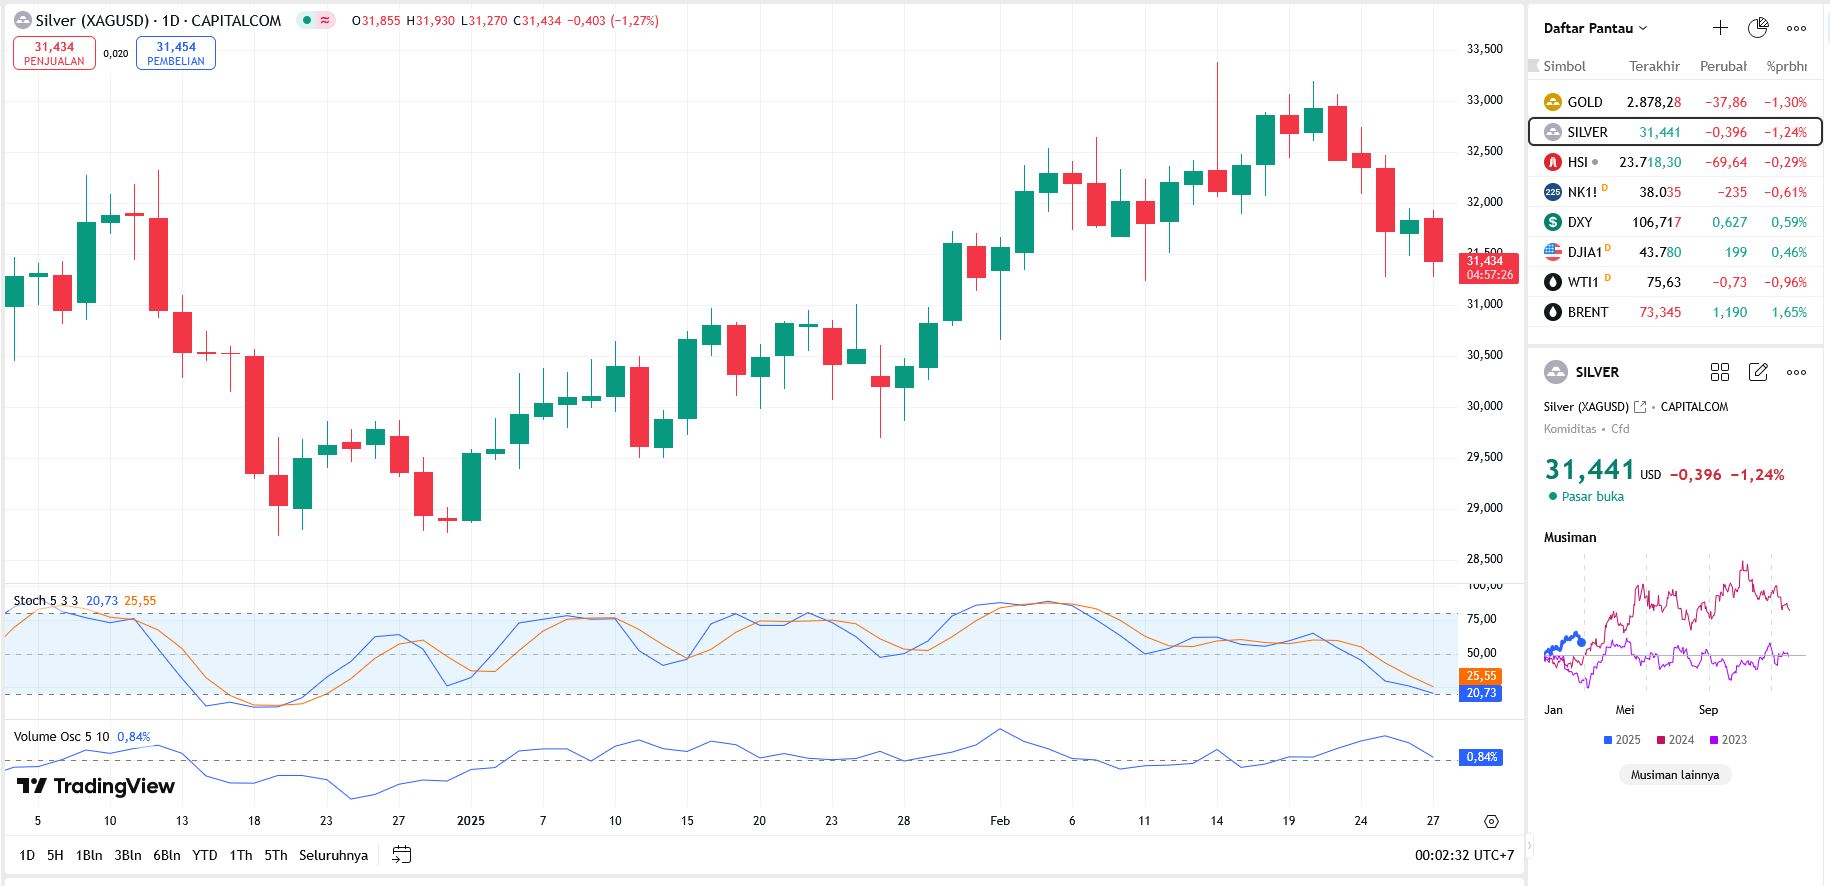The width and height of the screenshot is (1830, 886).
Task: Open the pie chart advanced view icon
Action: point(1758,28)
